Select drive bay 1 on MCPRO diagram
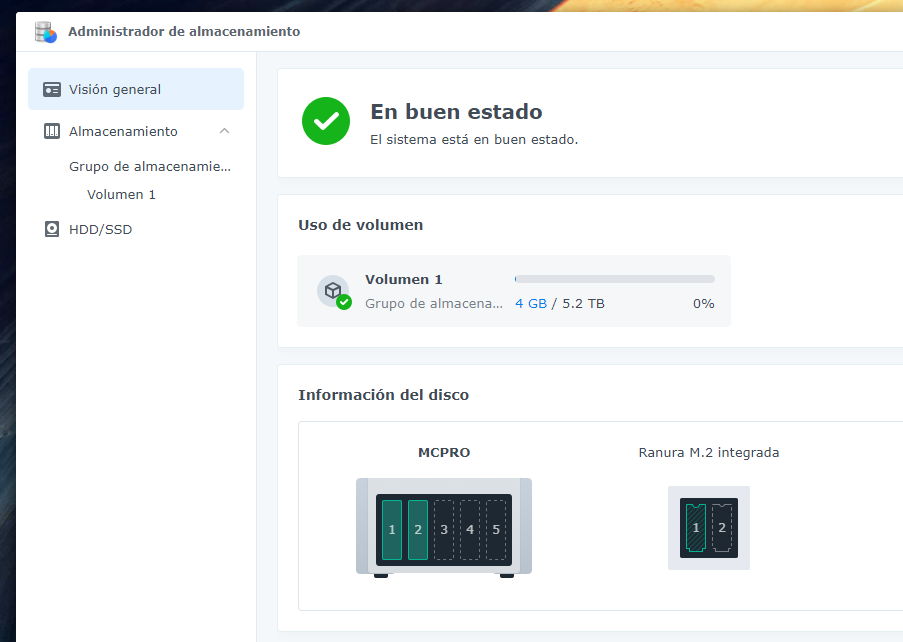 pyautogui.click(x=392, y=529)
